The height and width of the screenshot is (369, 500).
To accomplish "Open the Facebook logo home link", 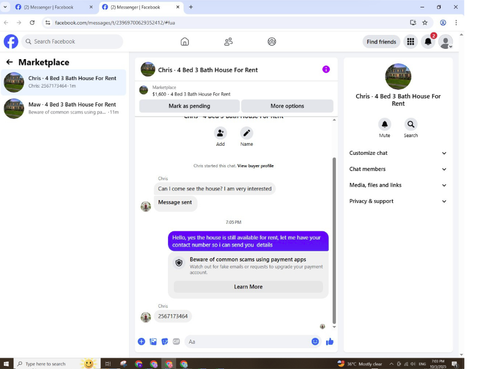I will tap(11, 42).
